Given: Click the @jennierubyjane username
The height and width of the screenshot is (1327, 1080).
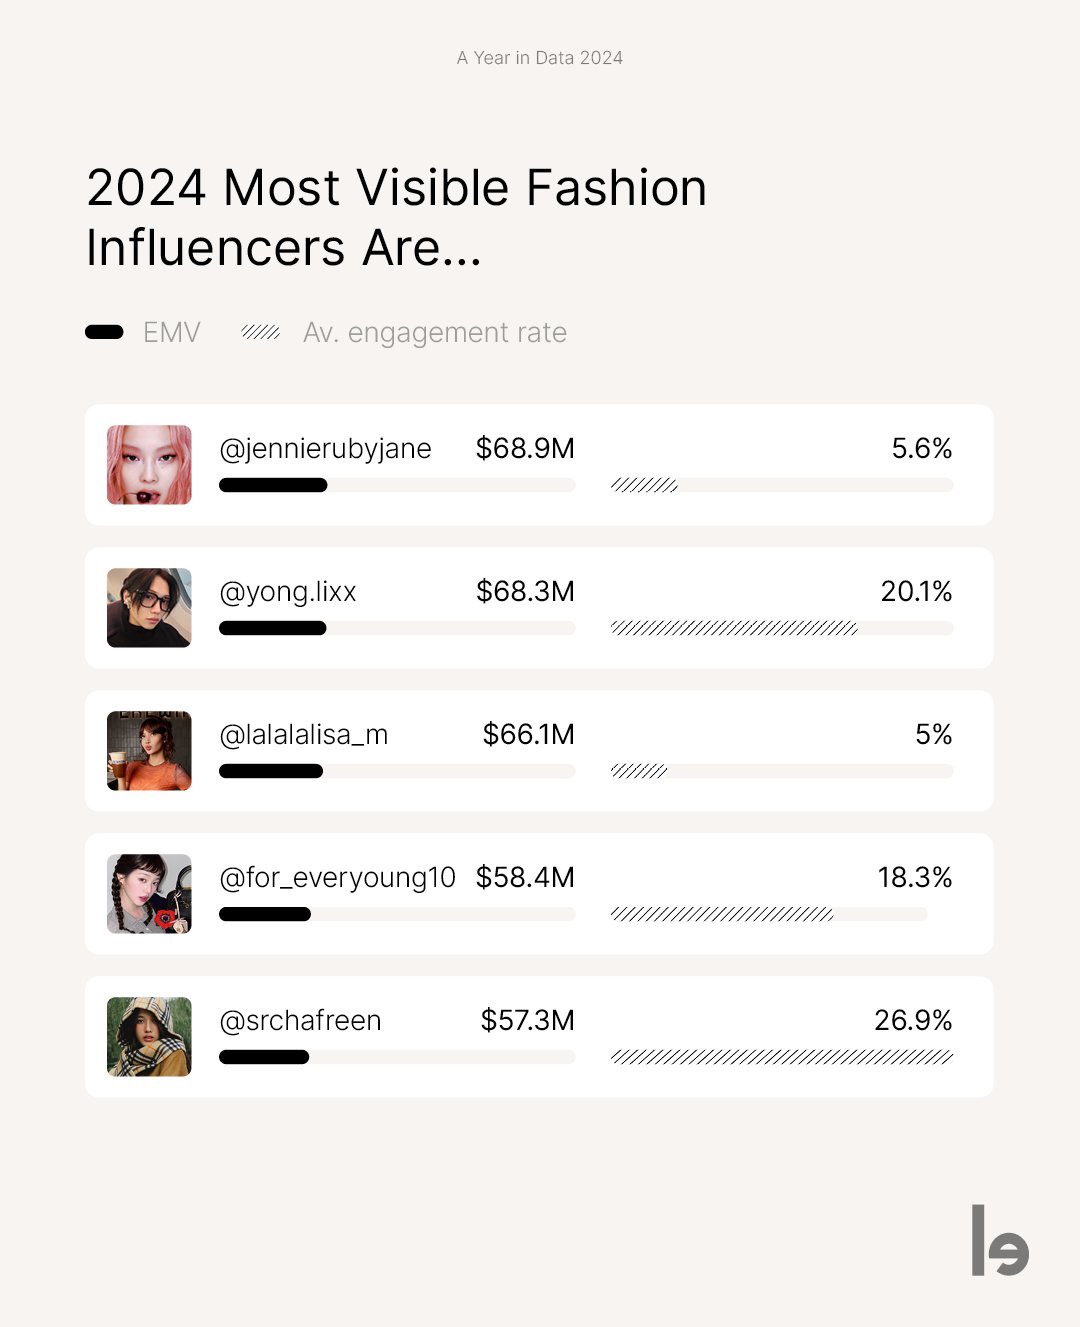Looking at the screenshot, I should (x=325, y=449).
